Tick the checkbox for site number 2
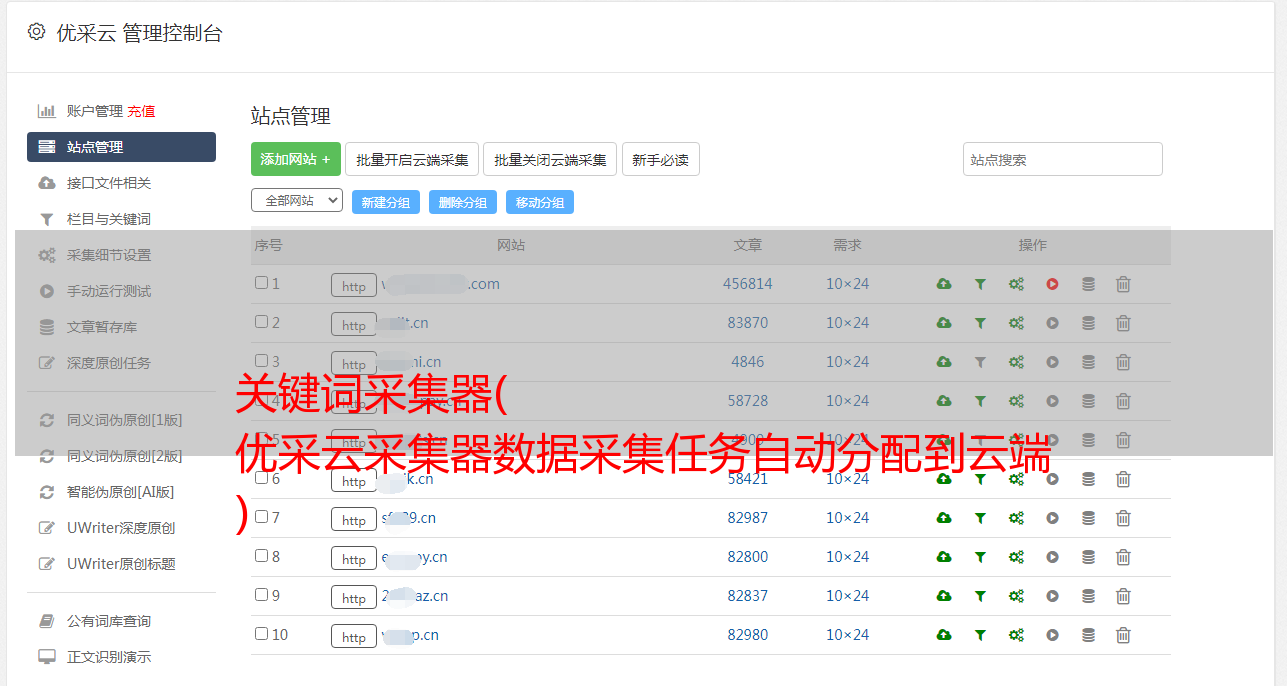The height and width of the screenshot is (686, 1287). (x=261, y=322)
